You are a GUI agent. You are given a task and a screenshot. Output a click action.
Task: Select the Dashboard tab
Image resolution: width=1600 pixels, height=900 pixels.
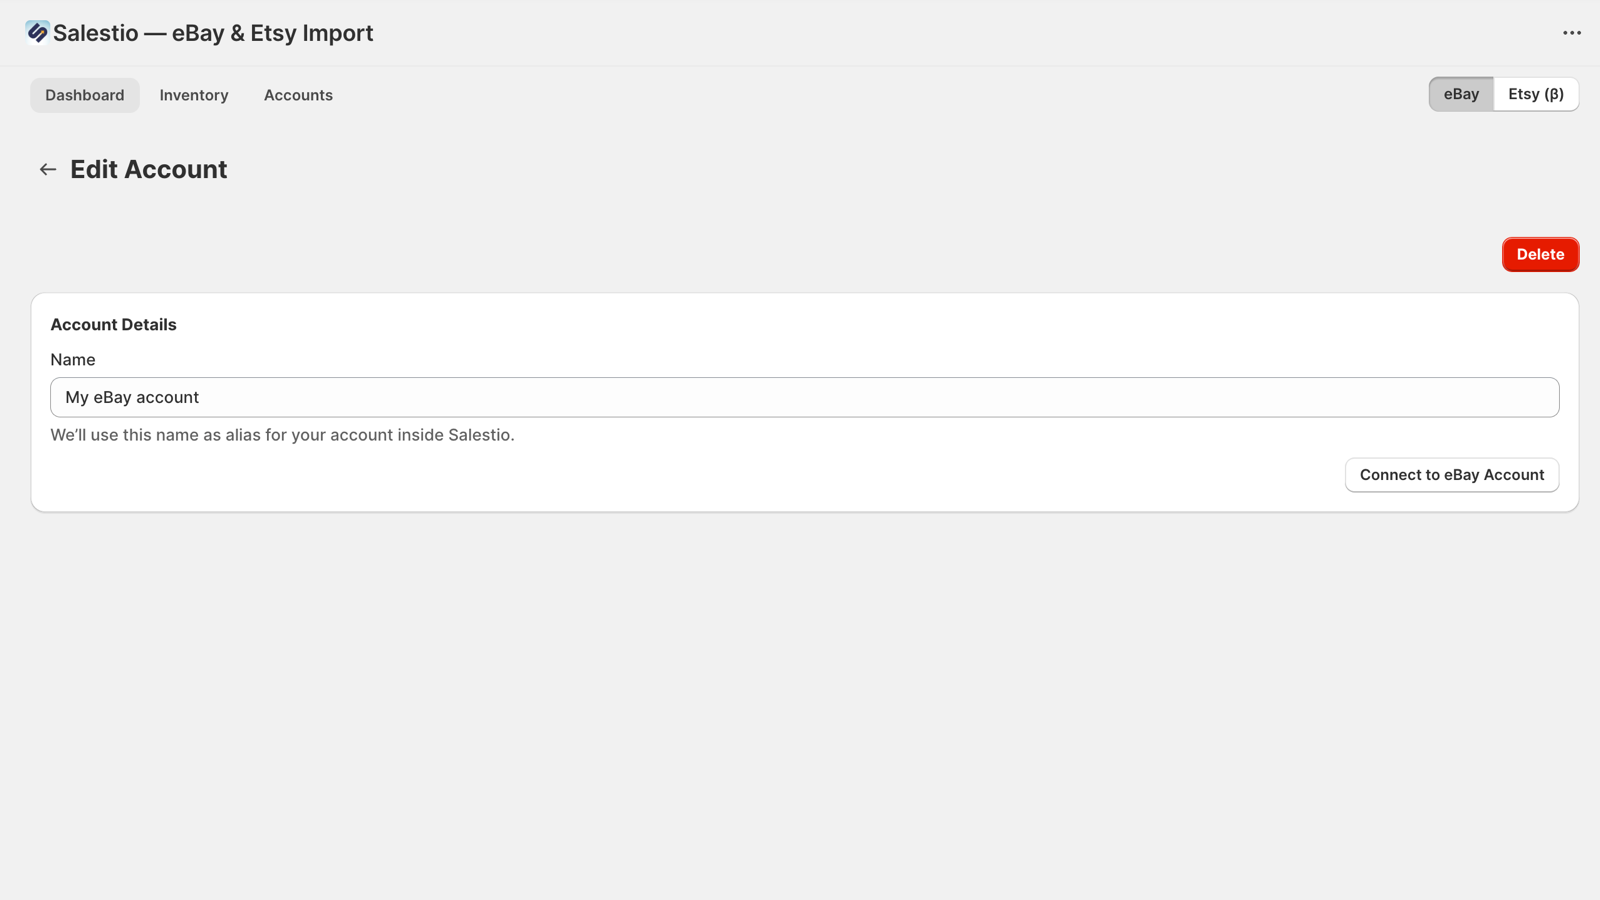pyautogui.click(x=84, y=94)
